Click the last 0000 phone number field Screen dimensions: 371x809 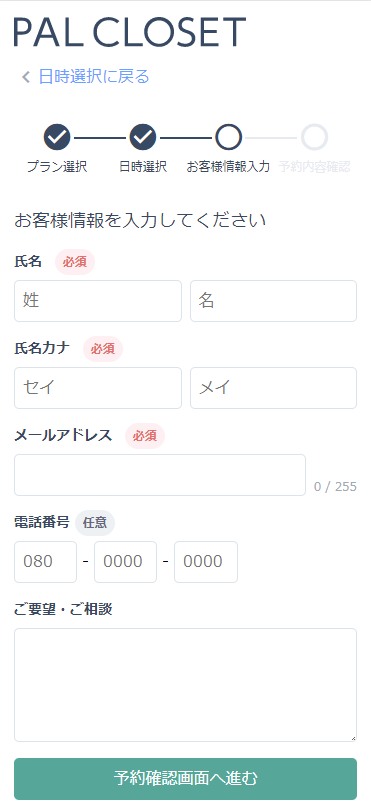coord(206,562)
